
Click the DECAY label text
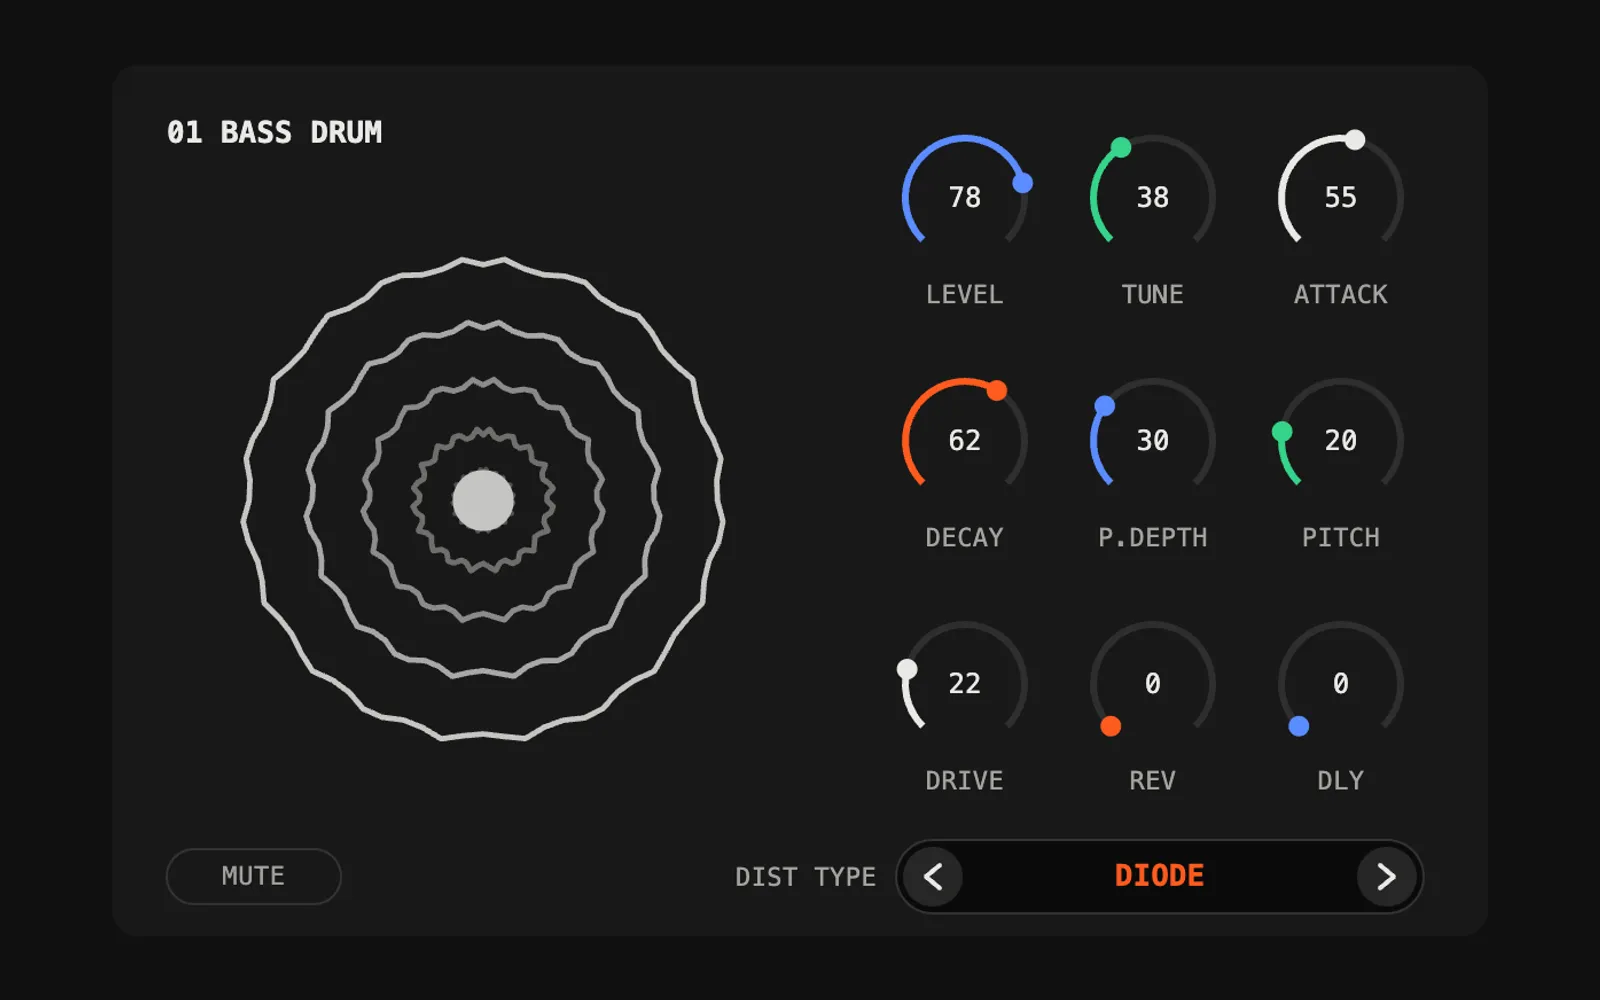click(964, 538)
